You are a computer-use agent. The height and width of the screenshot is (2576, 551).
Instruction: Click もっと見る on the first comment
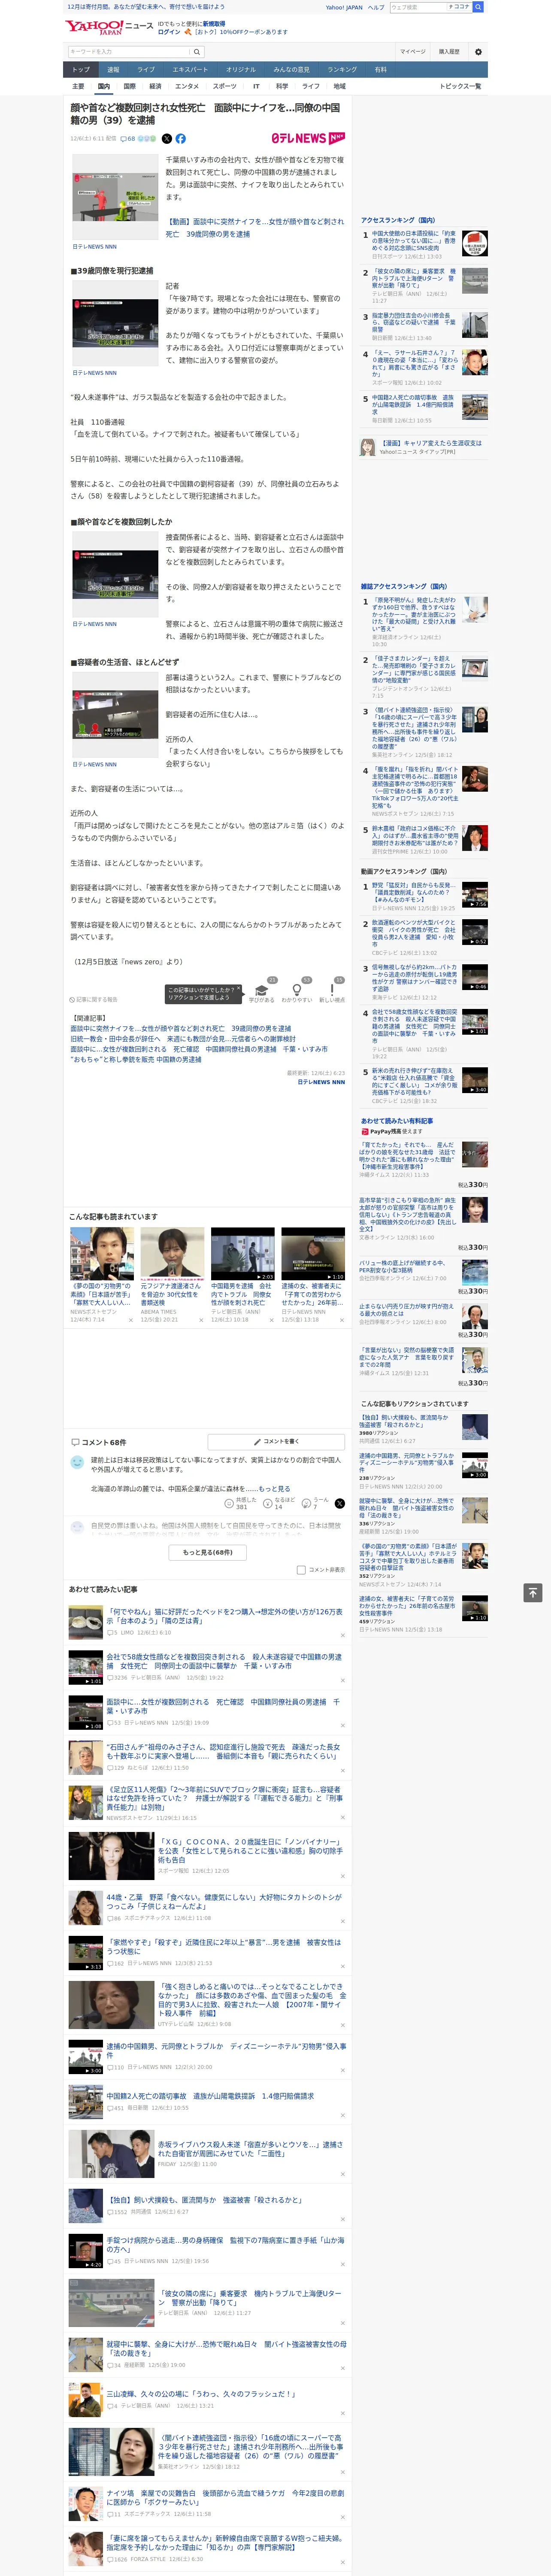(x=274, y=1488)
